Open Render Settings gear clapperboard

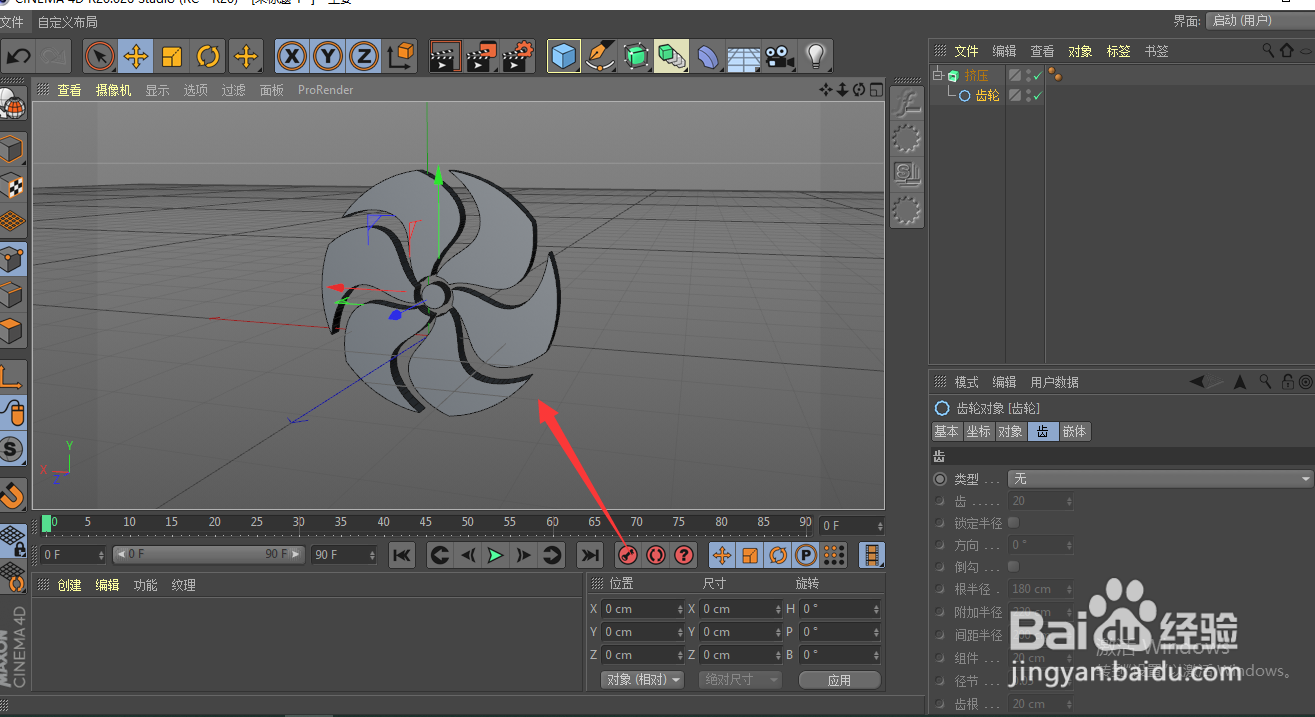(518, 56)
